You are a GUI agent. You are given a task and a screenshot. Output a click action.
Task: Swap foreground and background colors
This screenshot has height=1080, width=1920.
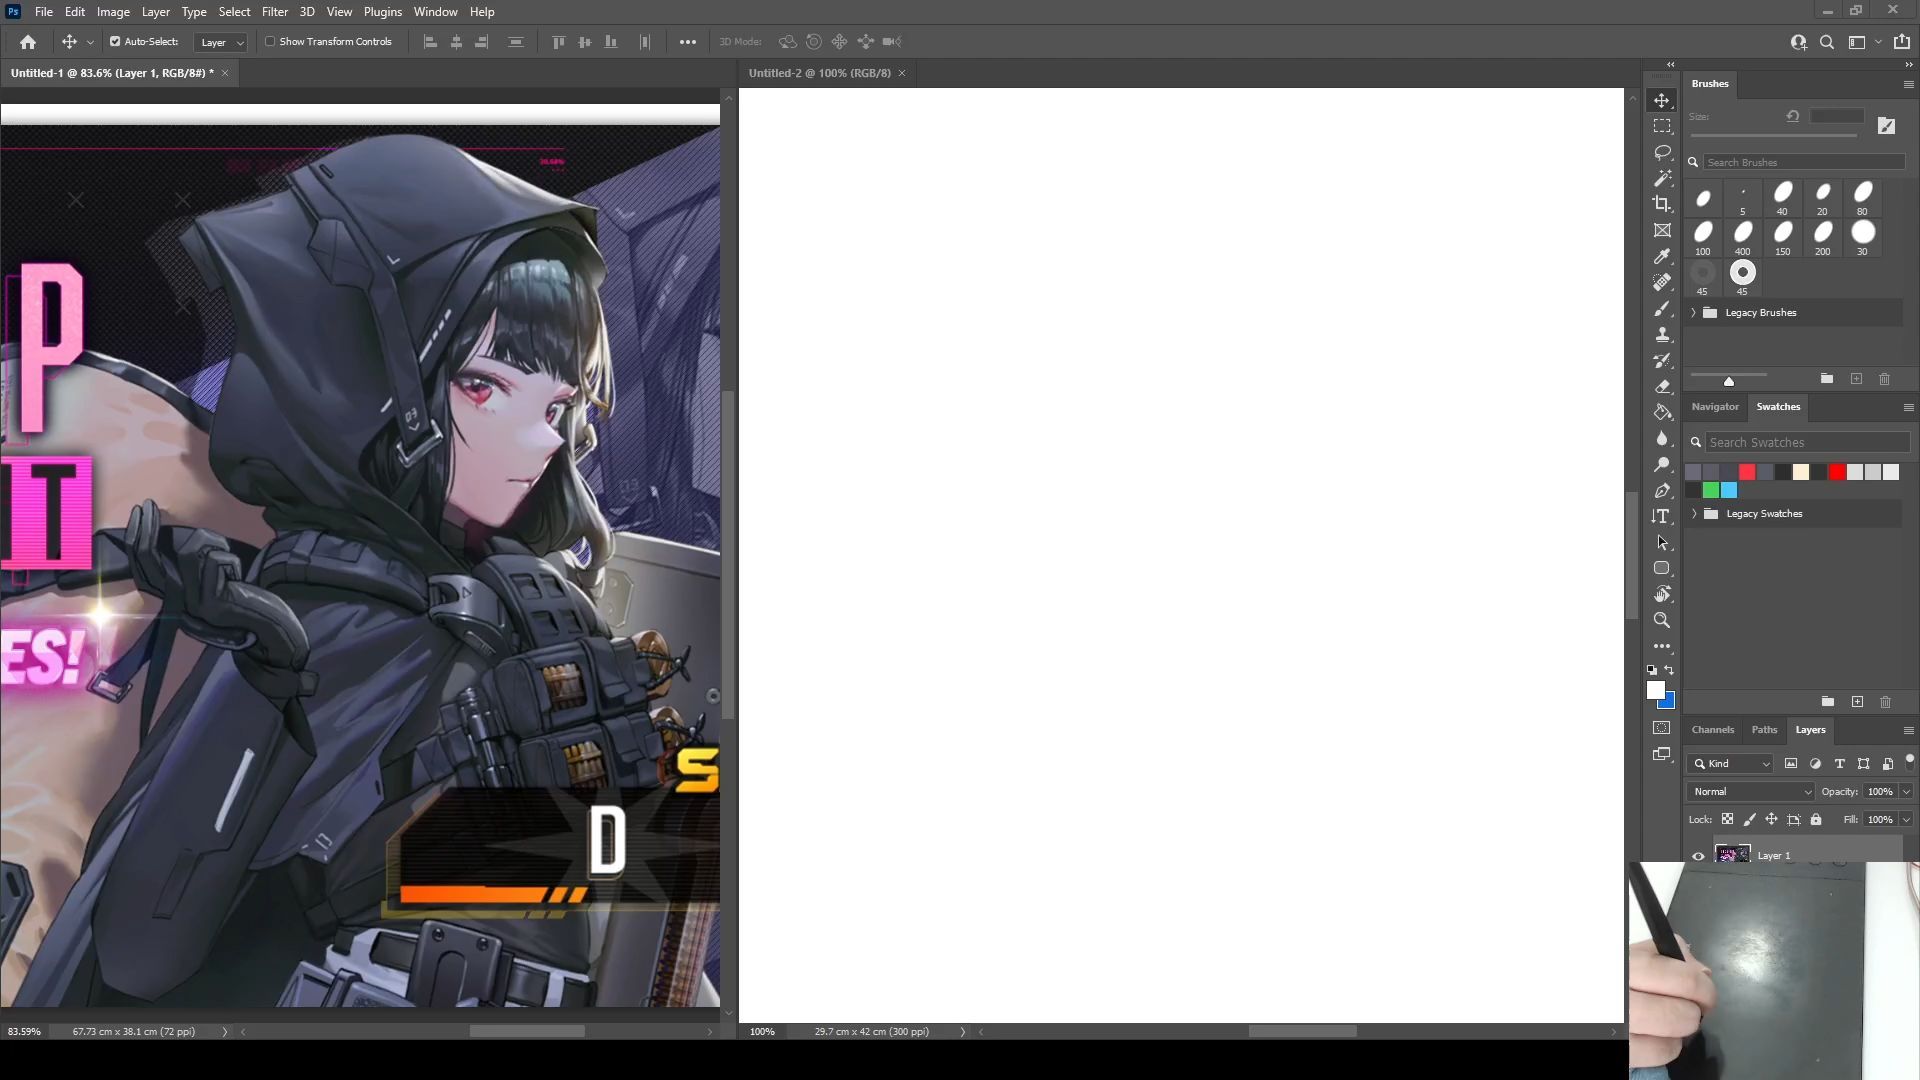pyautogui.click(x=1669, y=670)
